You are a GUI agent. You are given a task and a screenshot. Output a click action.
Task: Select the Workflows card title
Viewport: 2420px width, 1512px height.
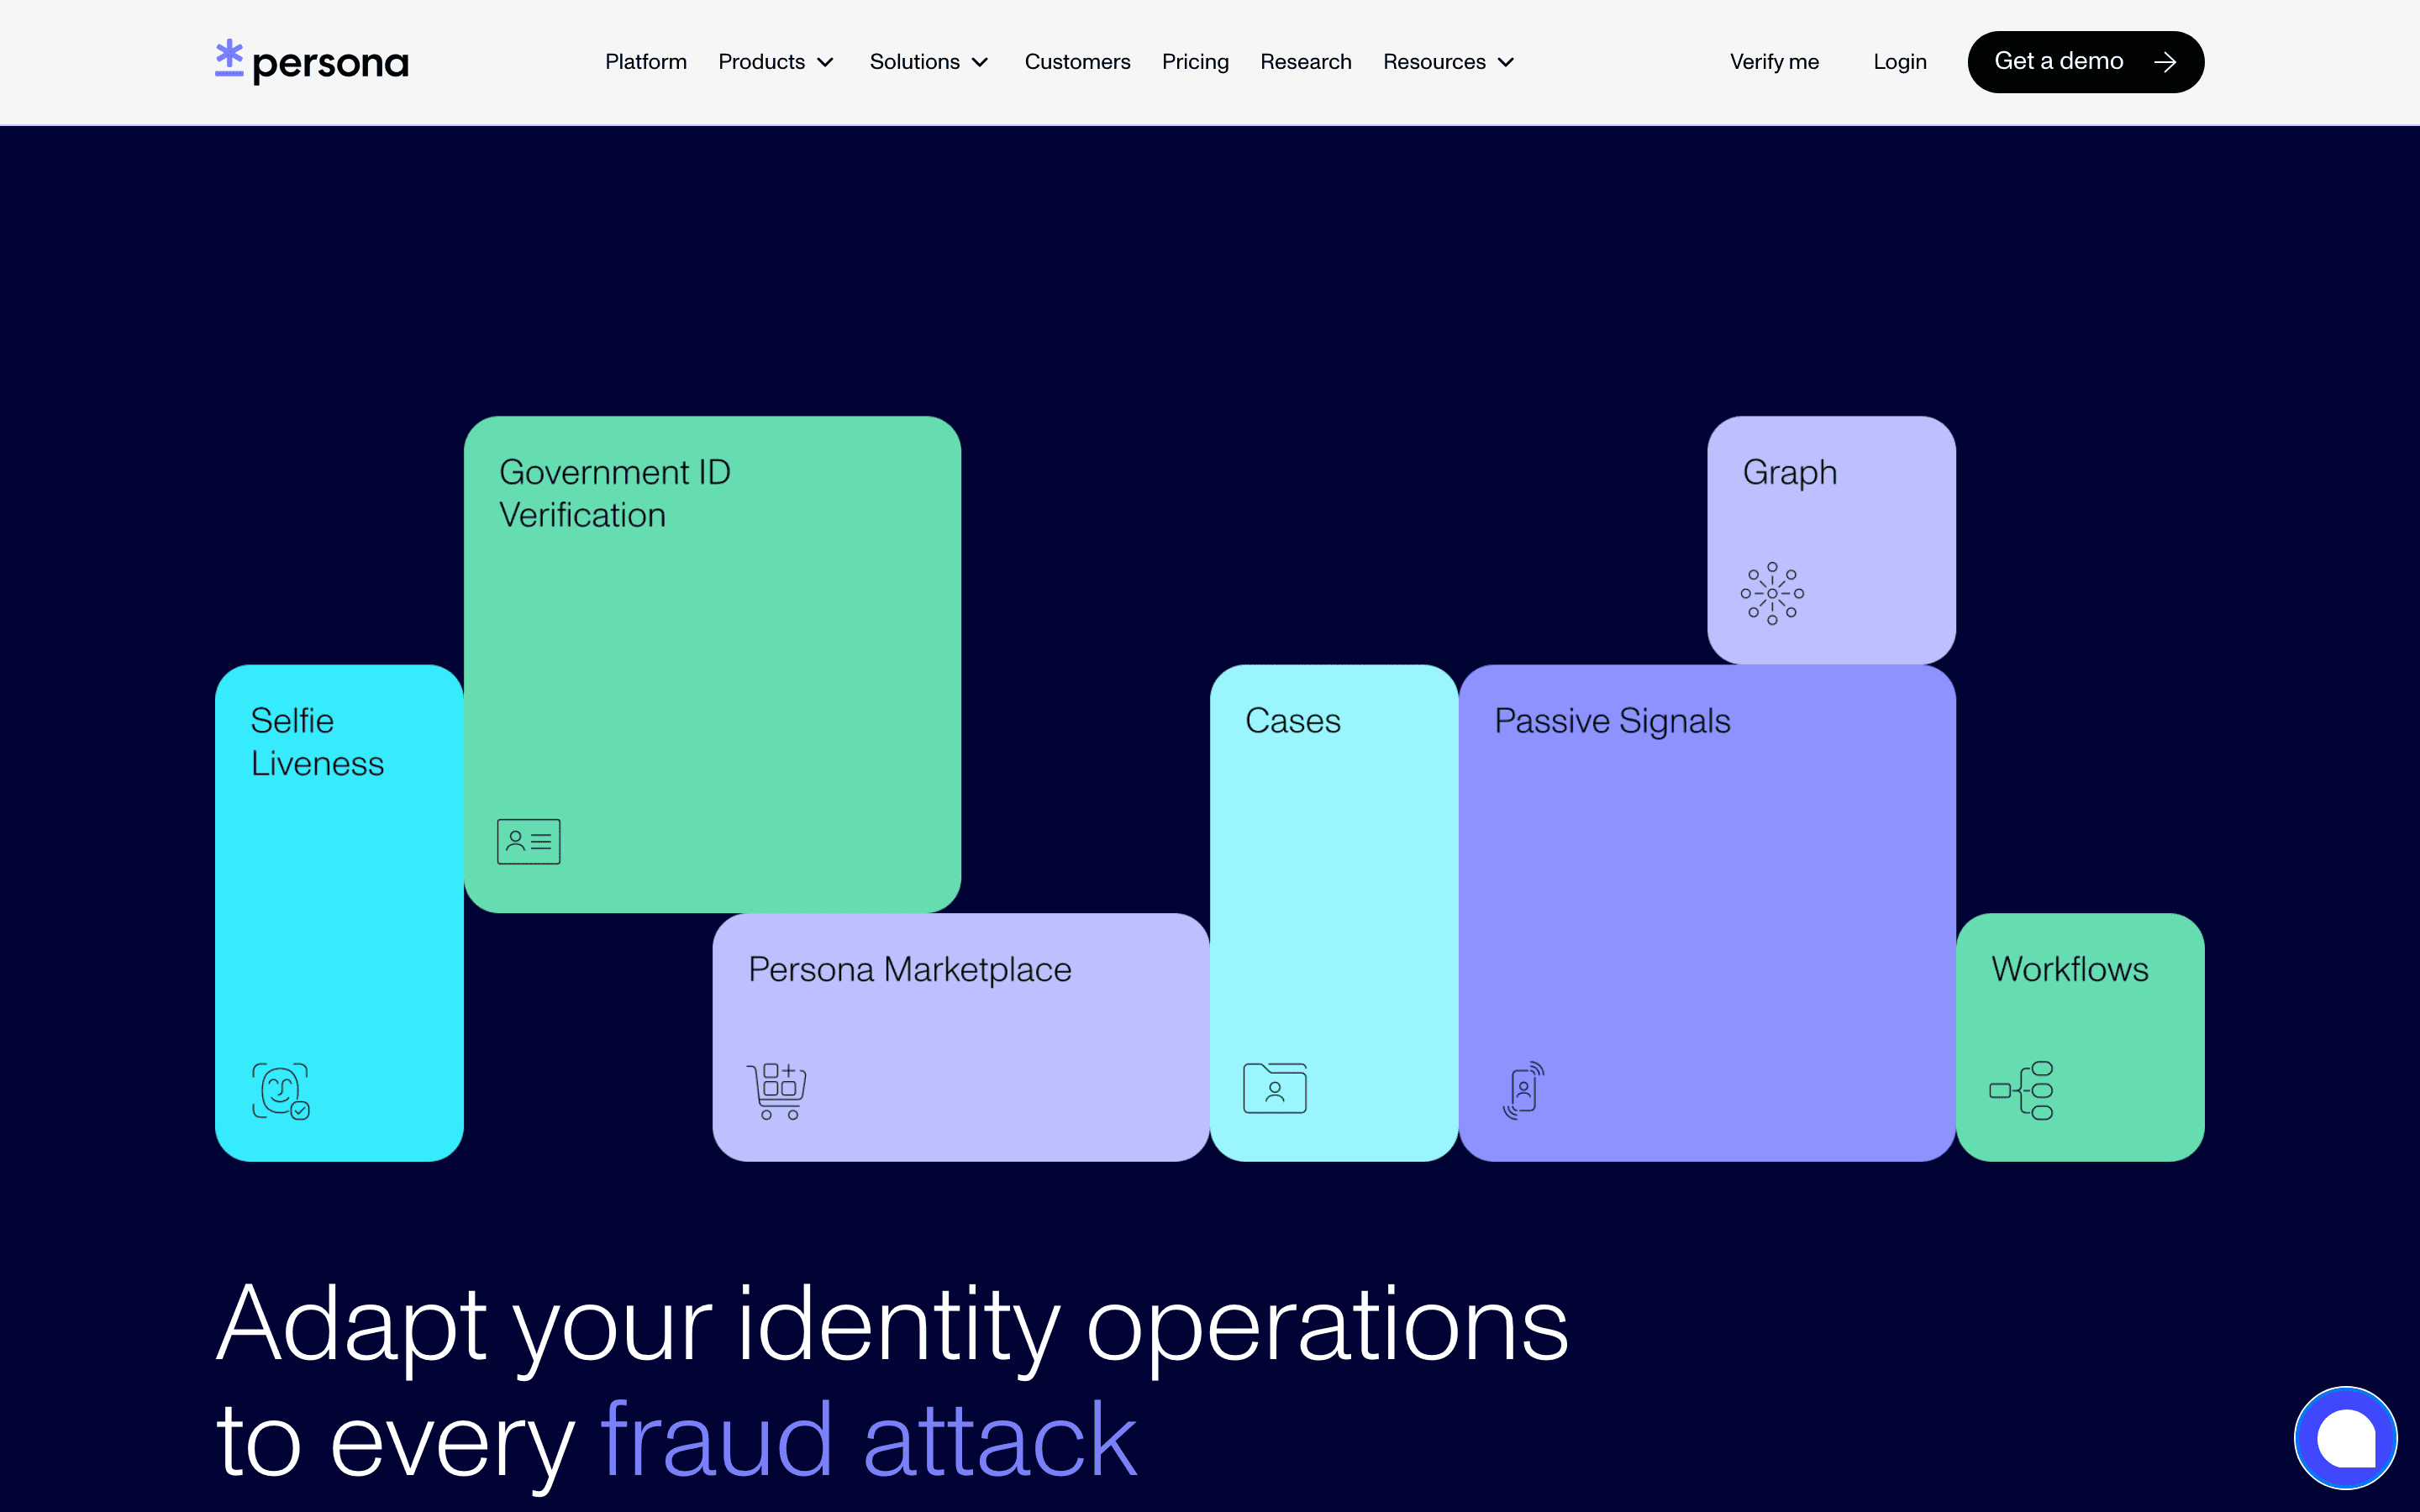2069,969
